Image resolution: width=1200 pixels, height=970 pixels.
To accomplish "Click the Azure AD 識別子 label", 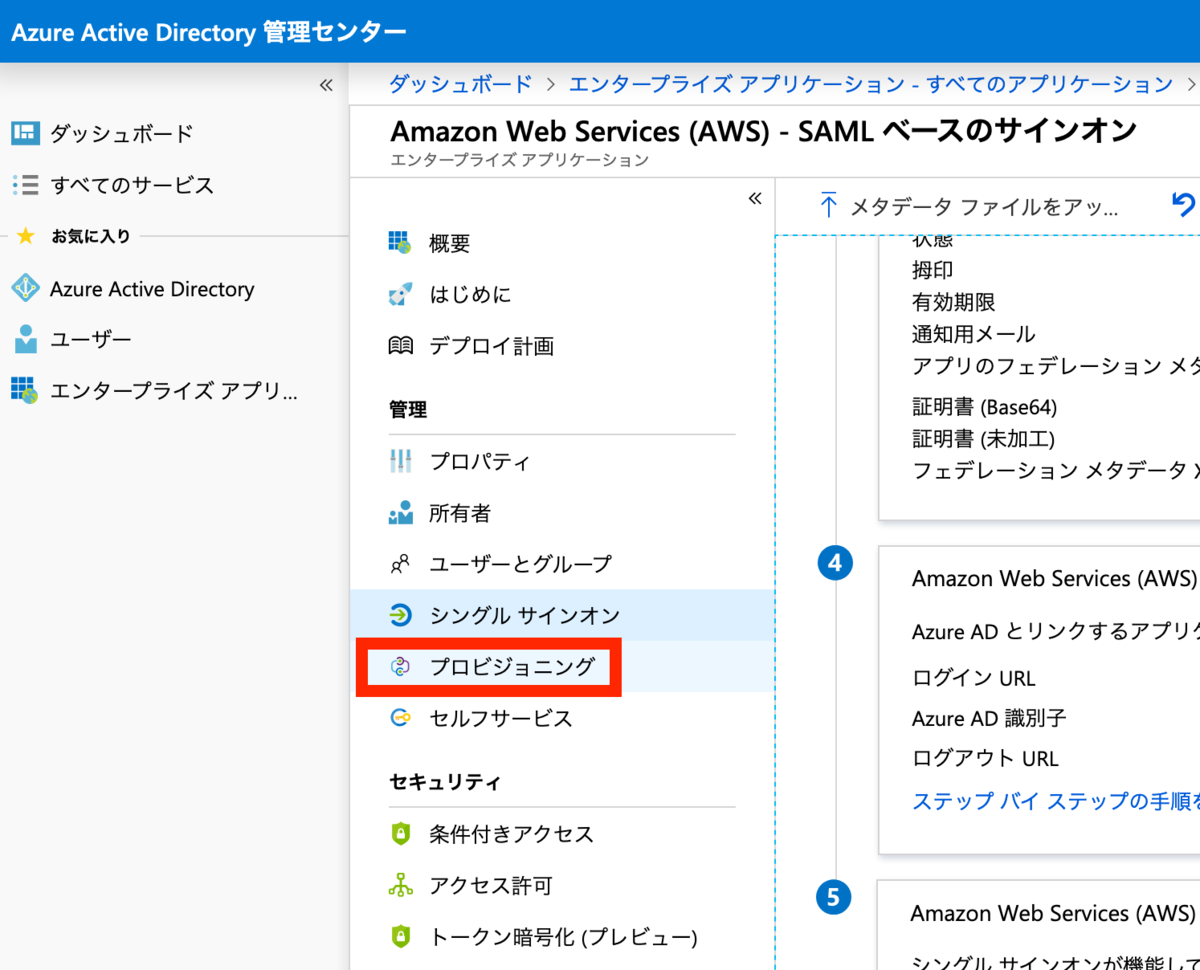I will click(x=989, y=719).
